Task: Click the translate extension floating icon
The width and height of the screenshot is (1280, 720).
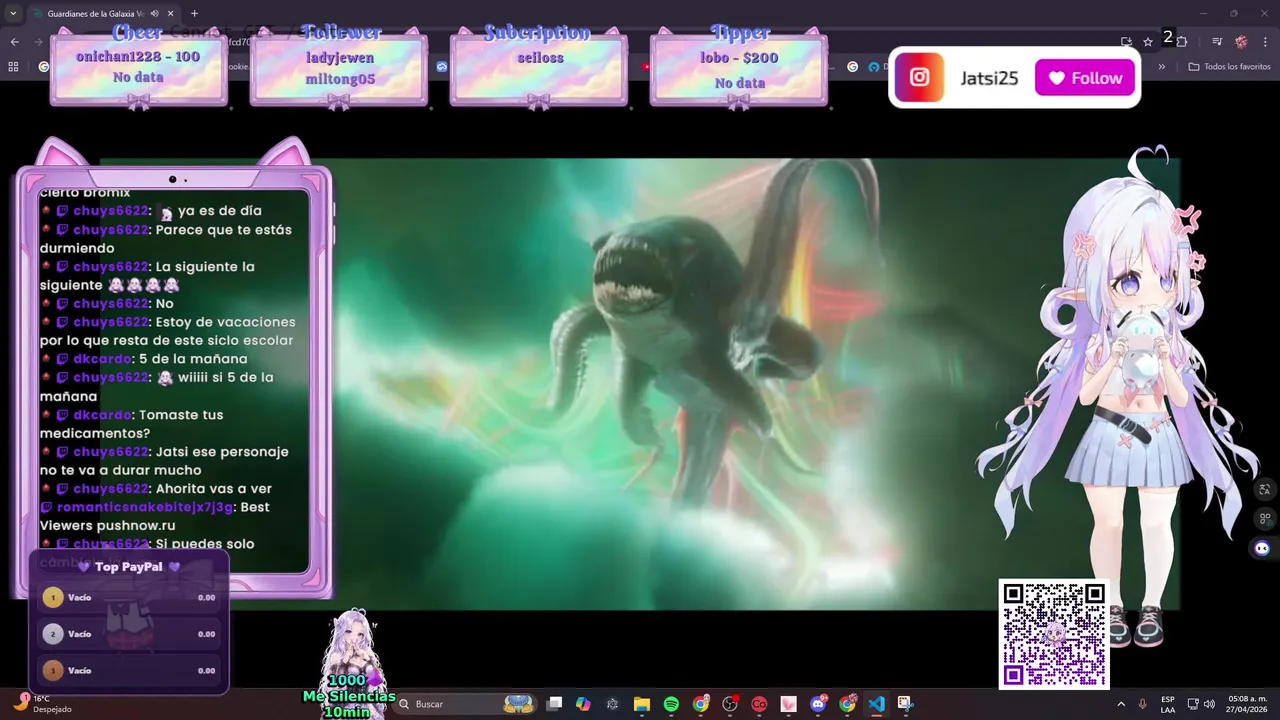Action: tap(1265, 490)
